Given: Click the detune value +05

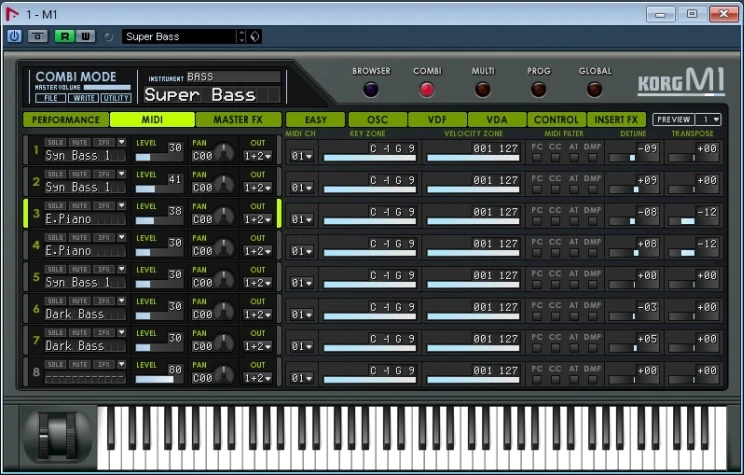Looking at the screenshot, I should click(647, 339).
